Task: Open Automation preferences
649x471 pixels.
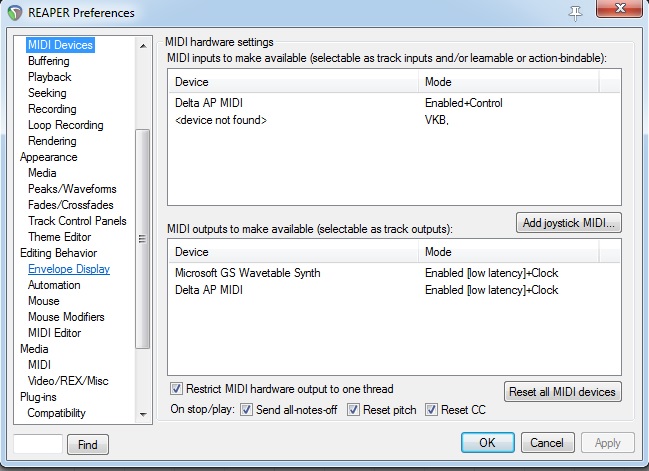Action: (x=54, y=285)
